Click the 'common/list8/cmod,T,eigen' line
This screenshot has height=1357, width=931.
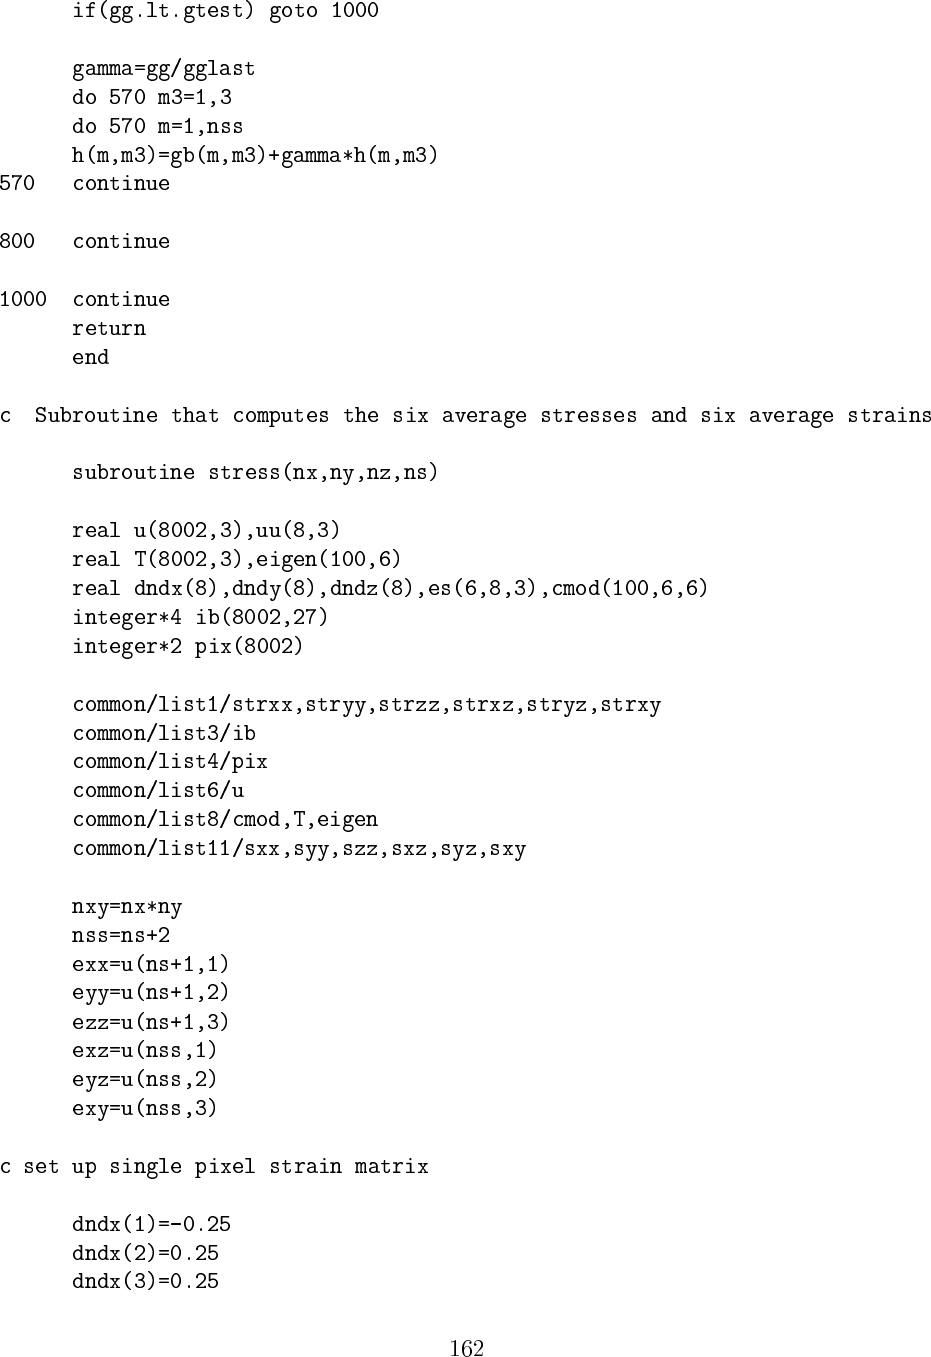click(x=225, y=821)
